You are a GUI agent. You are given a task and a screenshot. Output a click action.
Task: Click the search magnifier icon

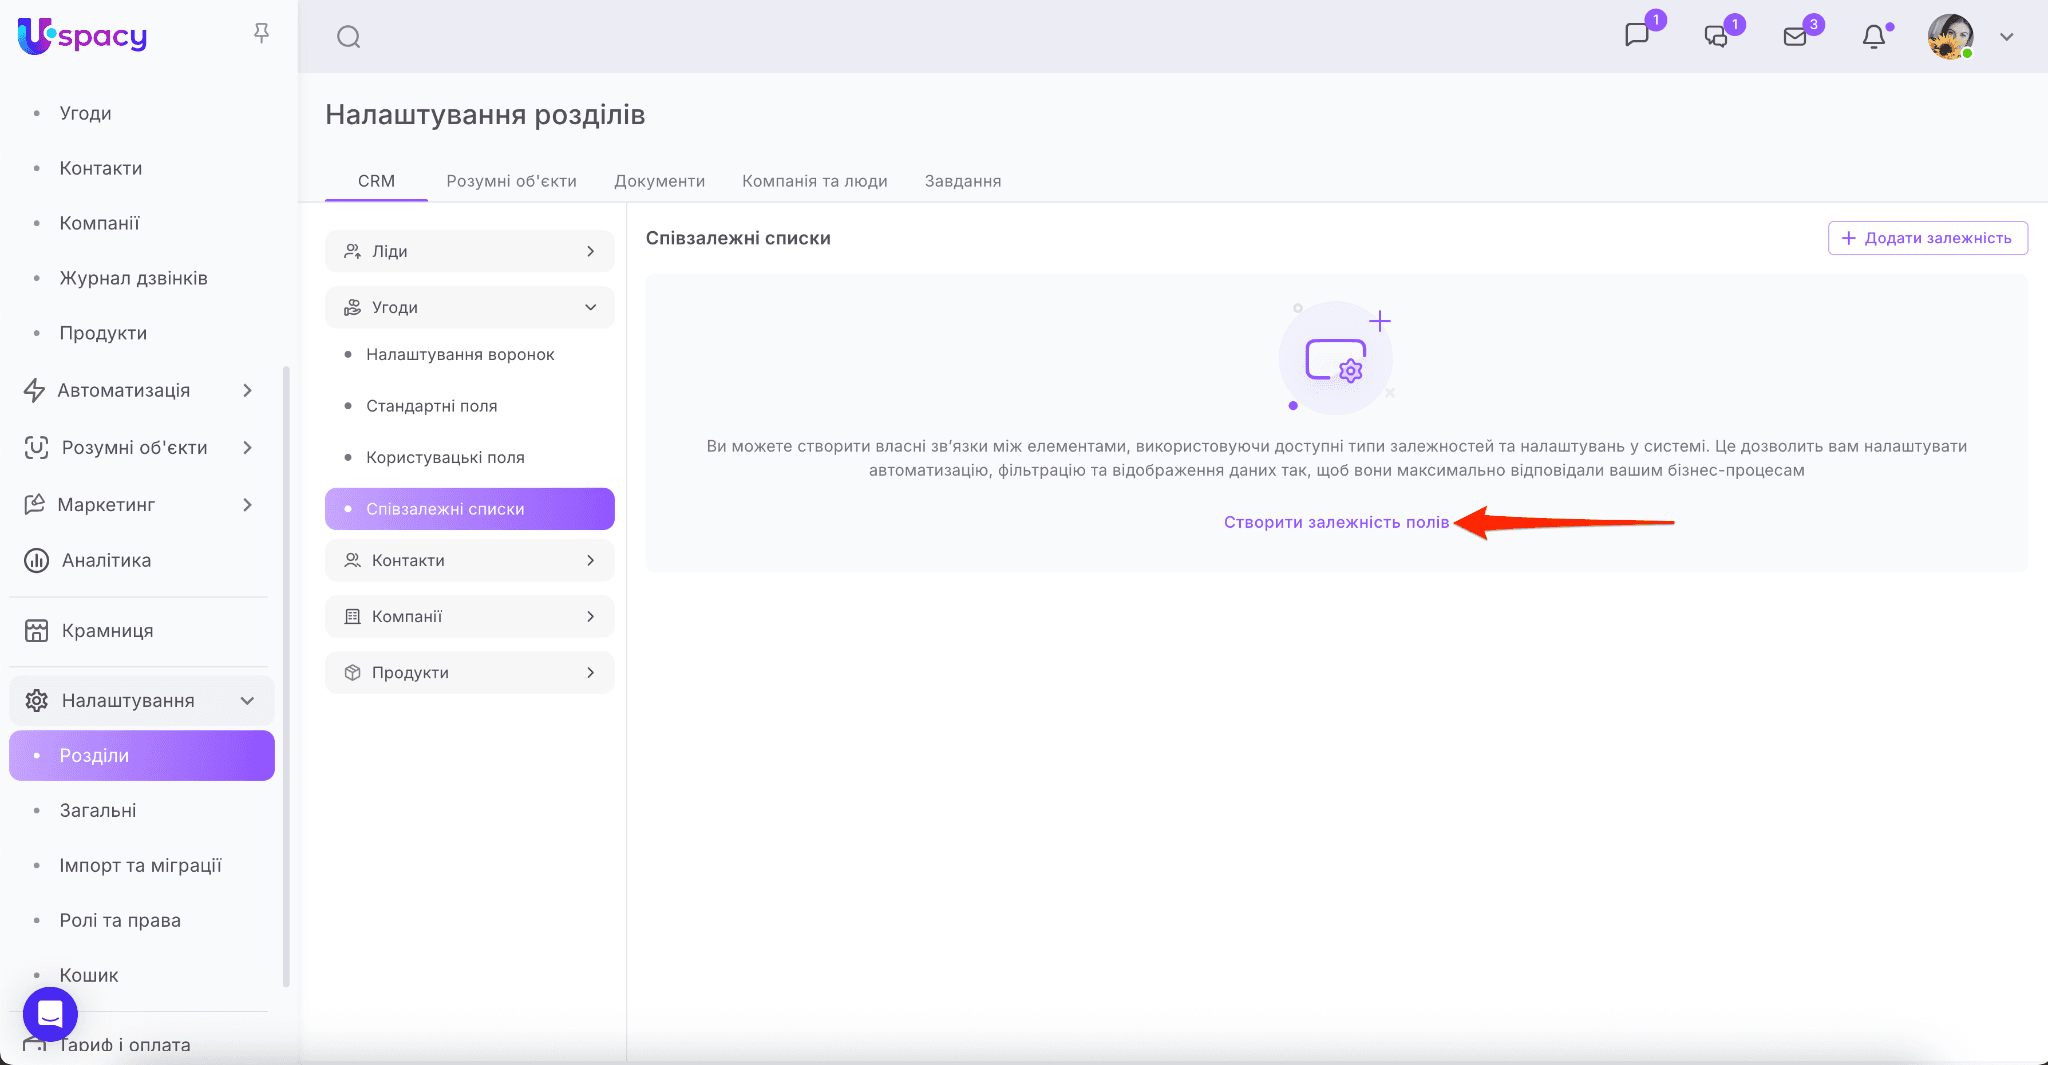coord(348,37)
